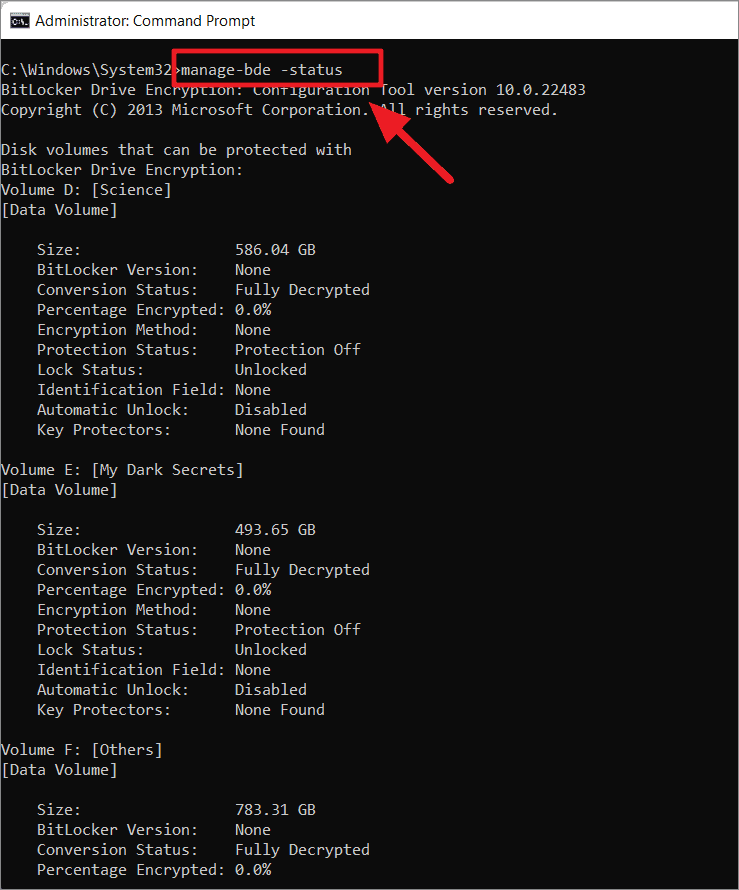Click Protection Off under Volume D
The width and height of the screenshot is (739, 890).
click(x=297, y=350)
